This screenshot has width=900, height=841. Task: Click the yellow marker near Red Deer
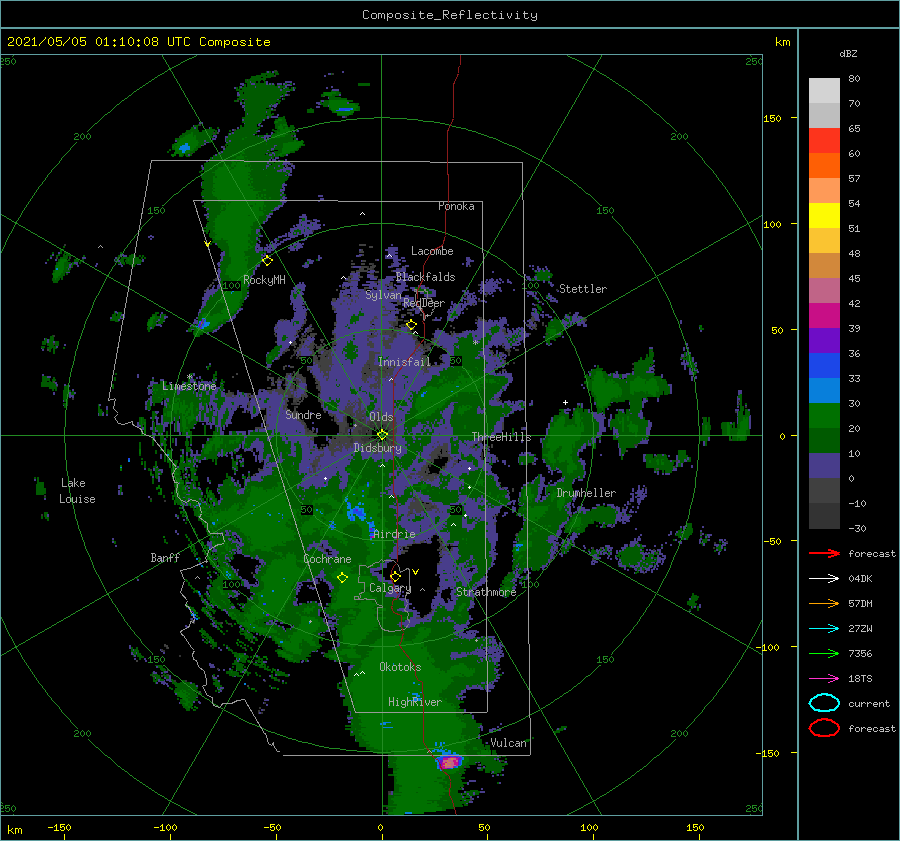411,325
